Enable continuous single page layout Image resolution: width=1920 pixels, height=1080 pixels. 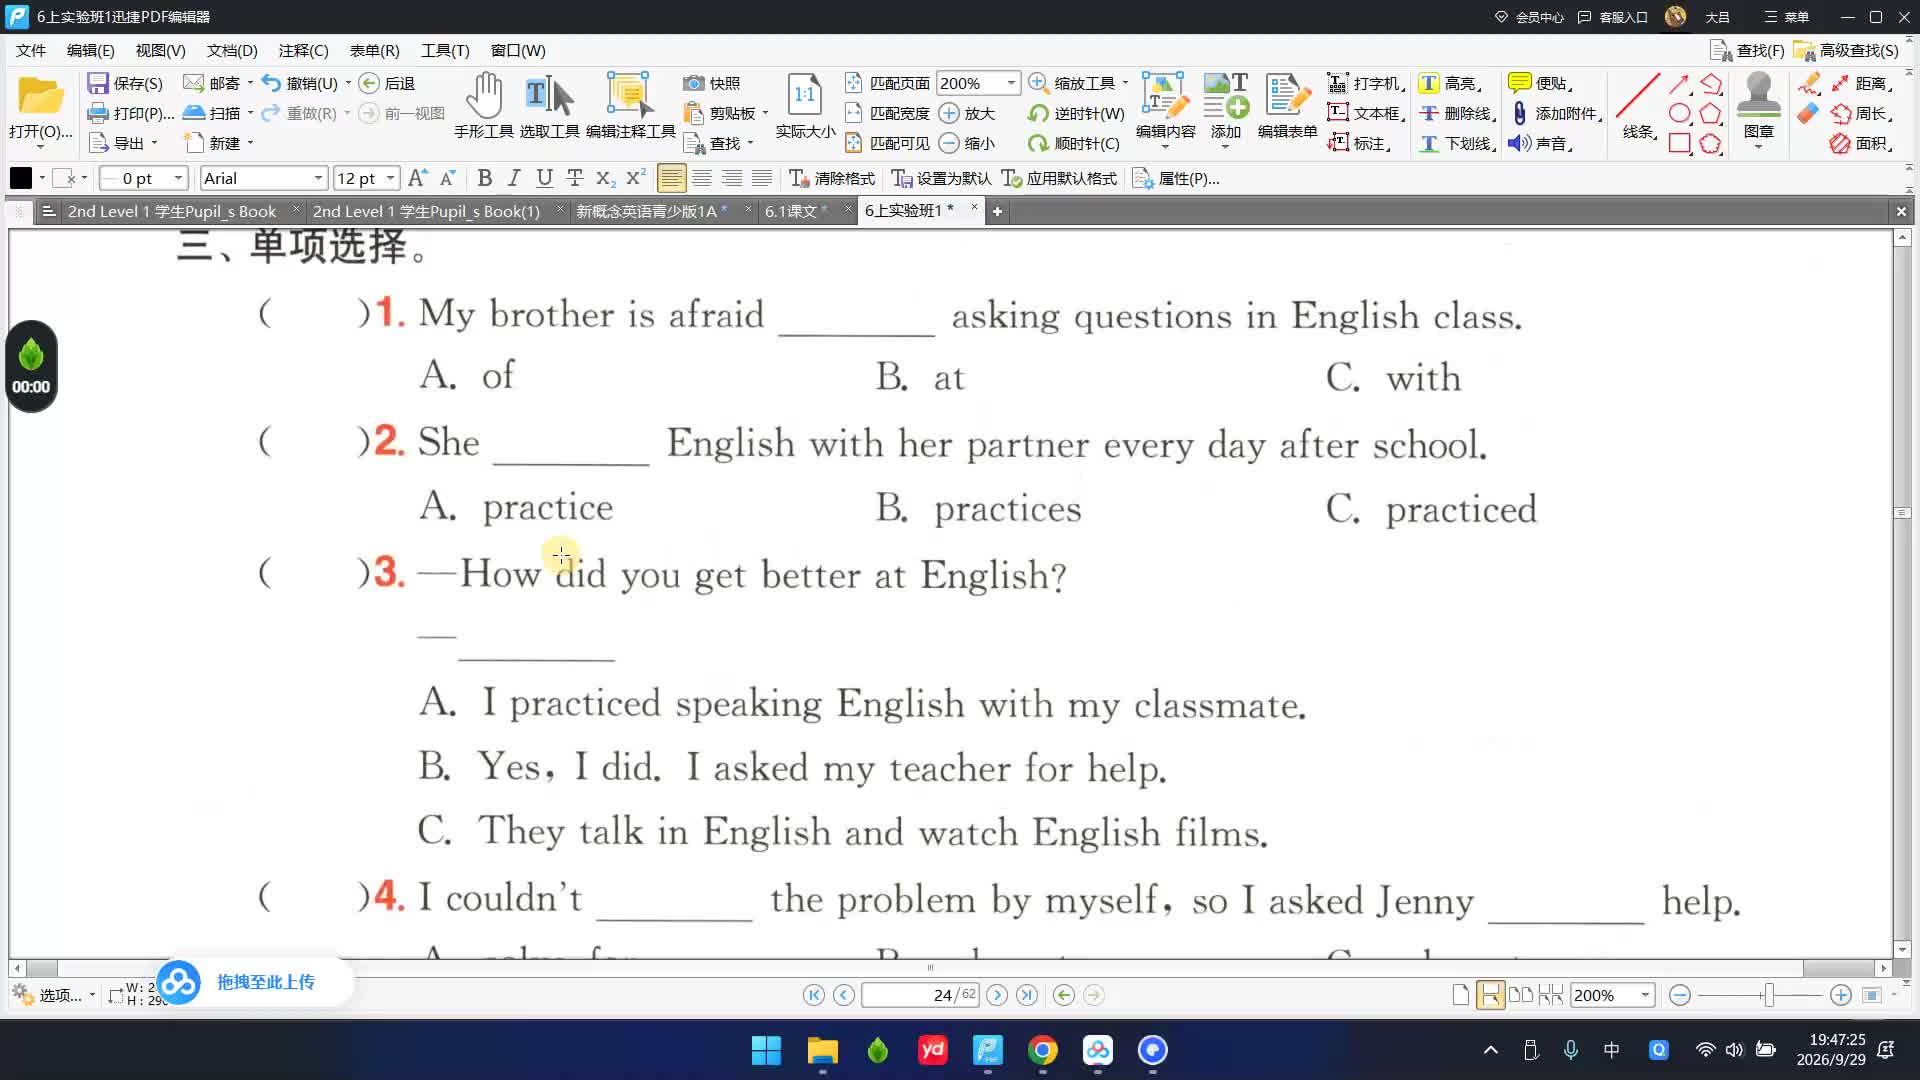pos(1490,995)
